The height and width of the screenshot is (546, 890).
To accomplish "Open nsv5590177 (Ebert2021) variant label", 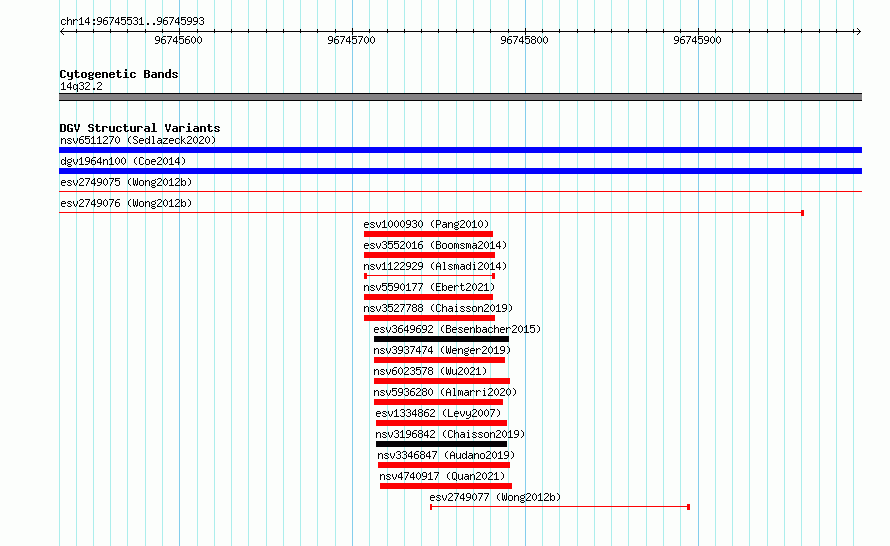I will pos(429,287).
